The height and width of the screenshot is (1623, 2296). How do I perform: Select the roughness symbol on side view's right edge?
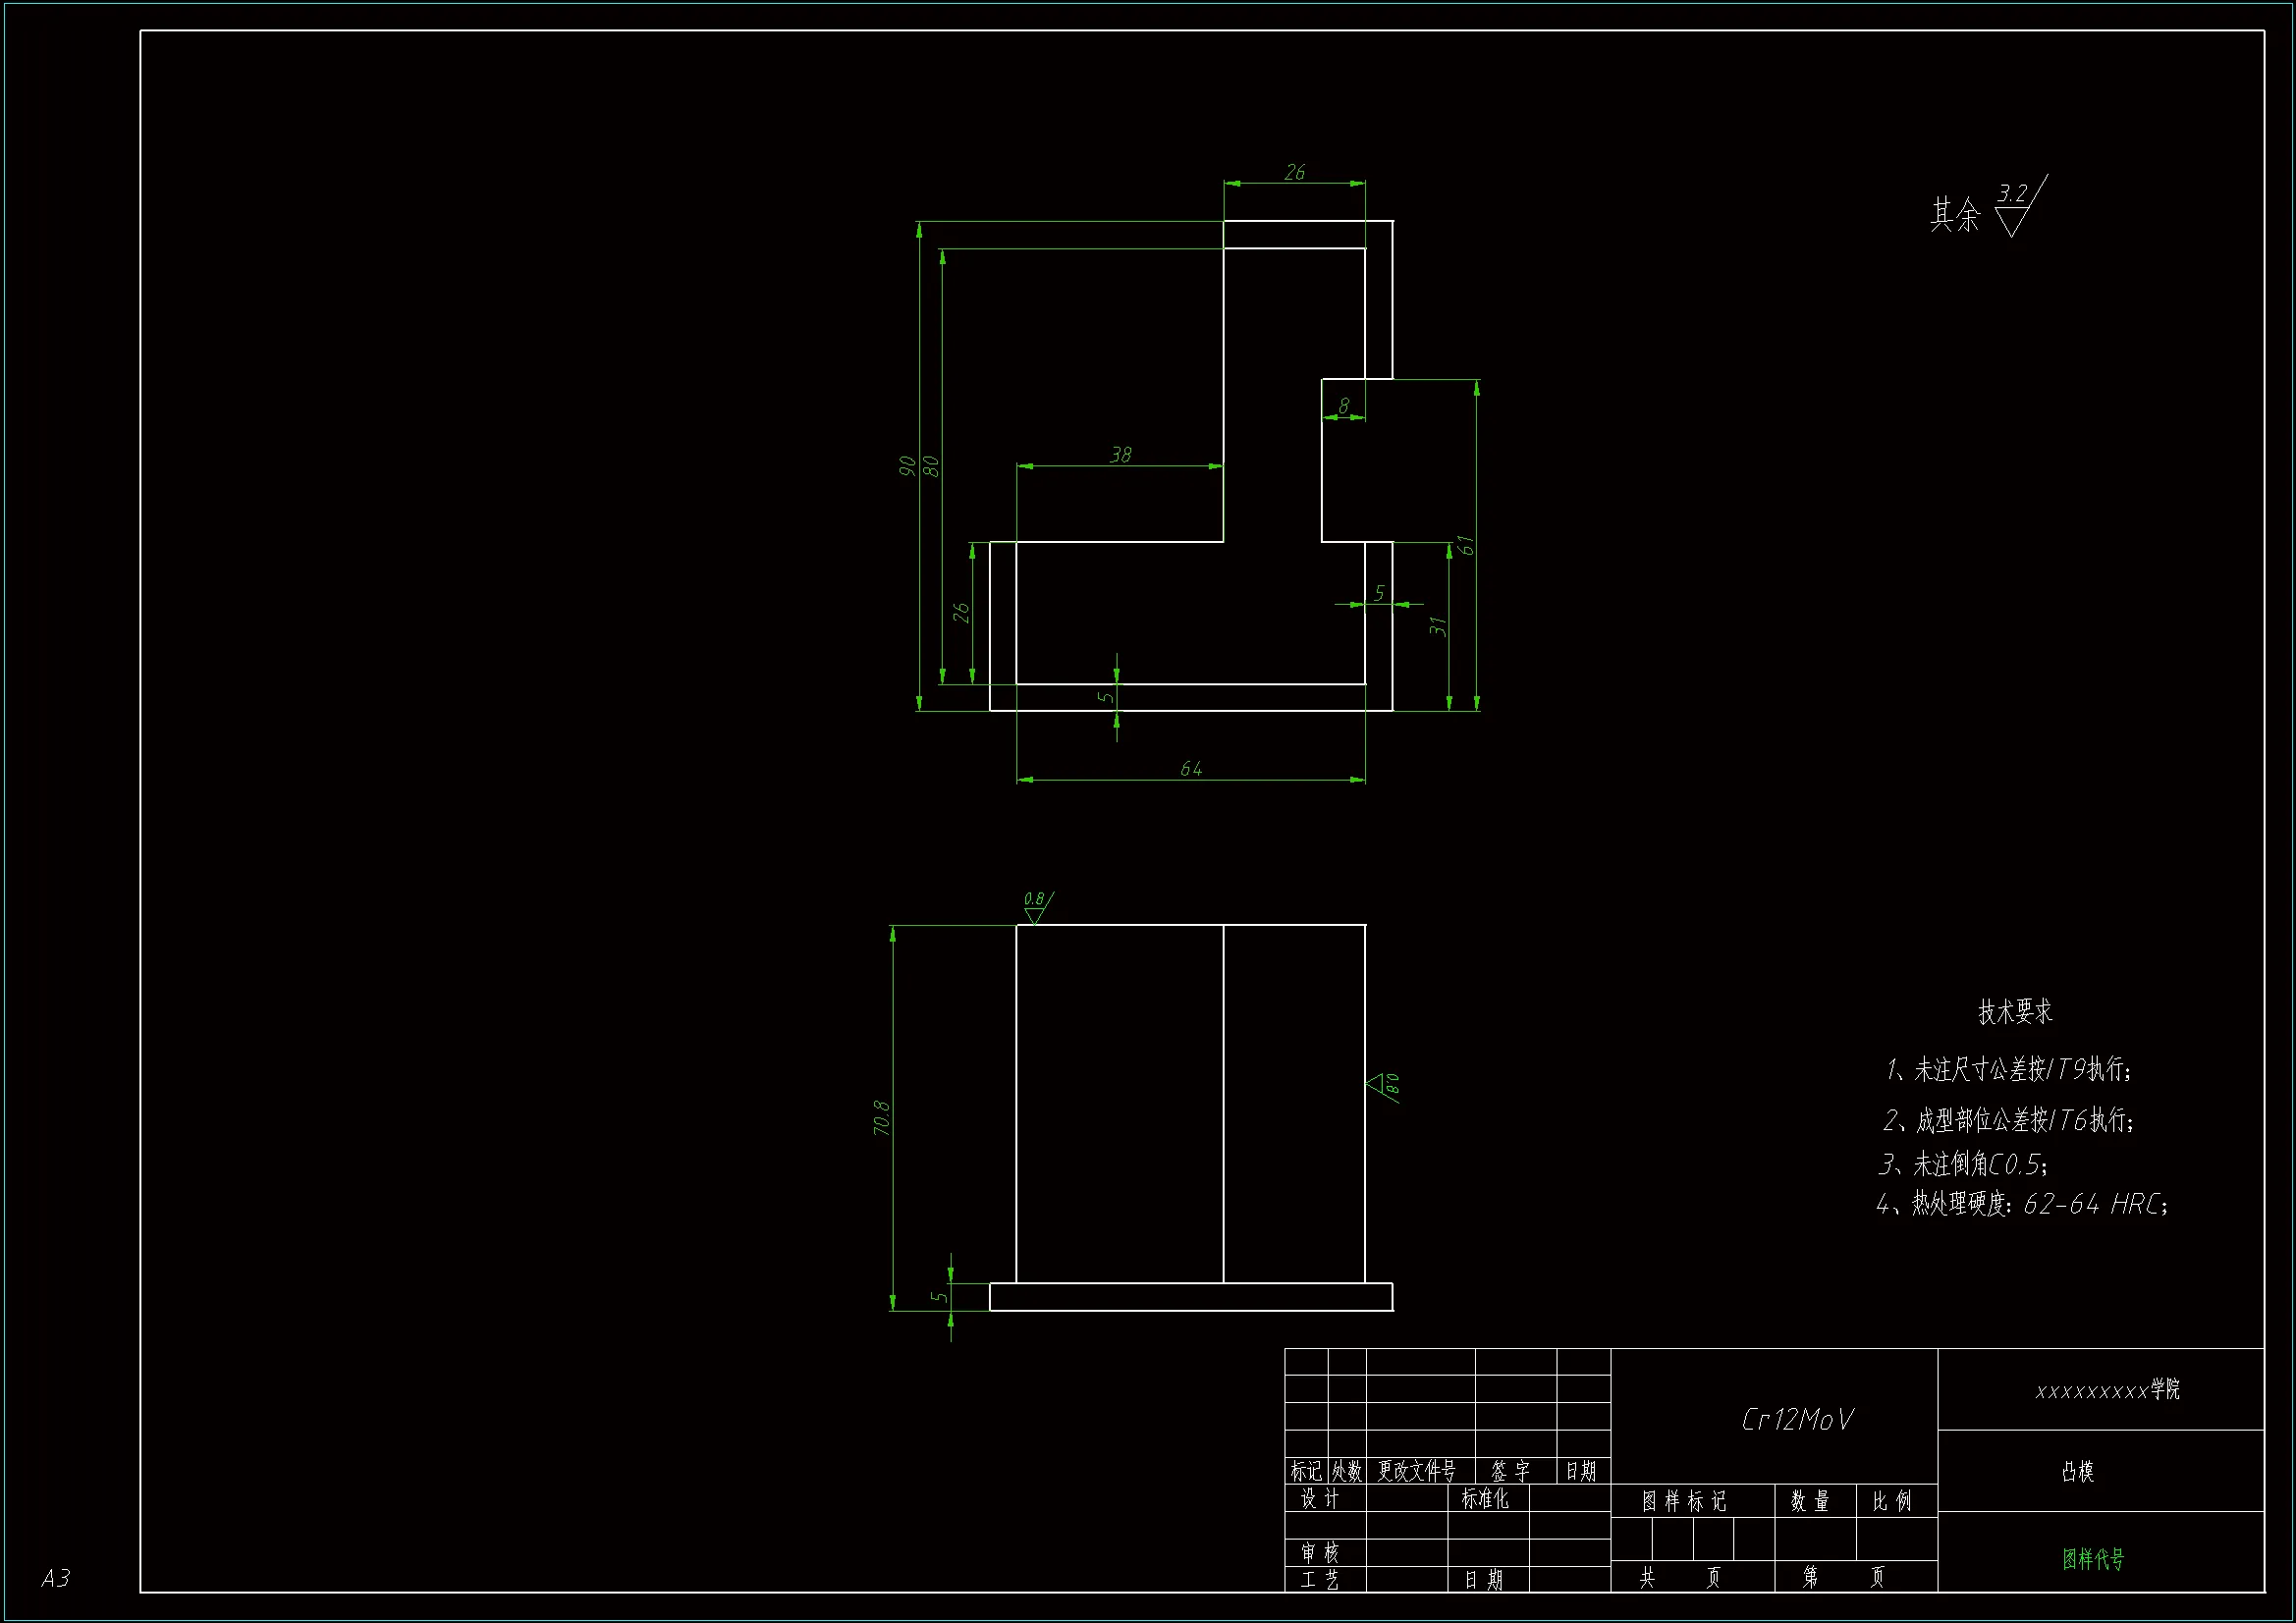(1384, 1086)
